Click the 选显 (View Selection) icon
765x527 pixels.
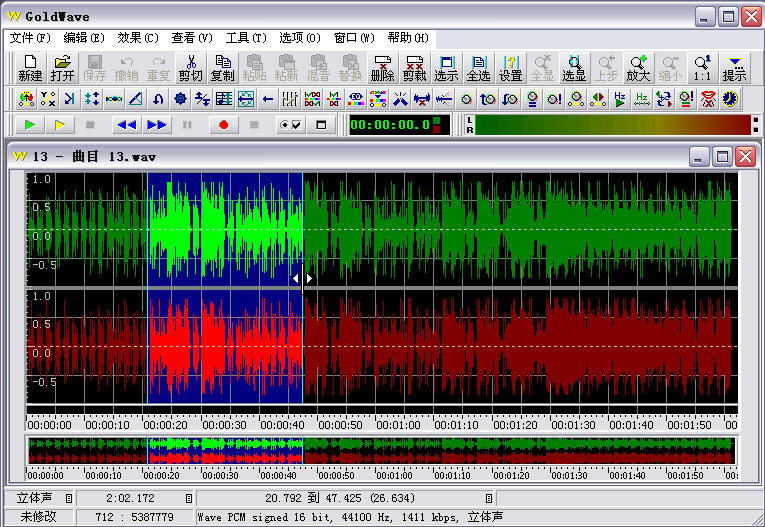pyautogui.click(x=574, y=67)
